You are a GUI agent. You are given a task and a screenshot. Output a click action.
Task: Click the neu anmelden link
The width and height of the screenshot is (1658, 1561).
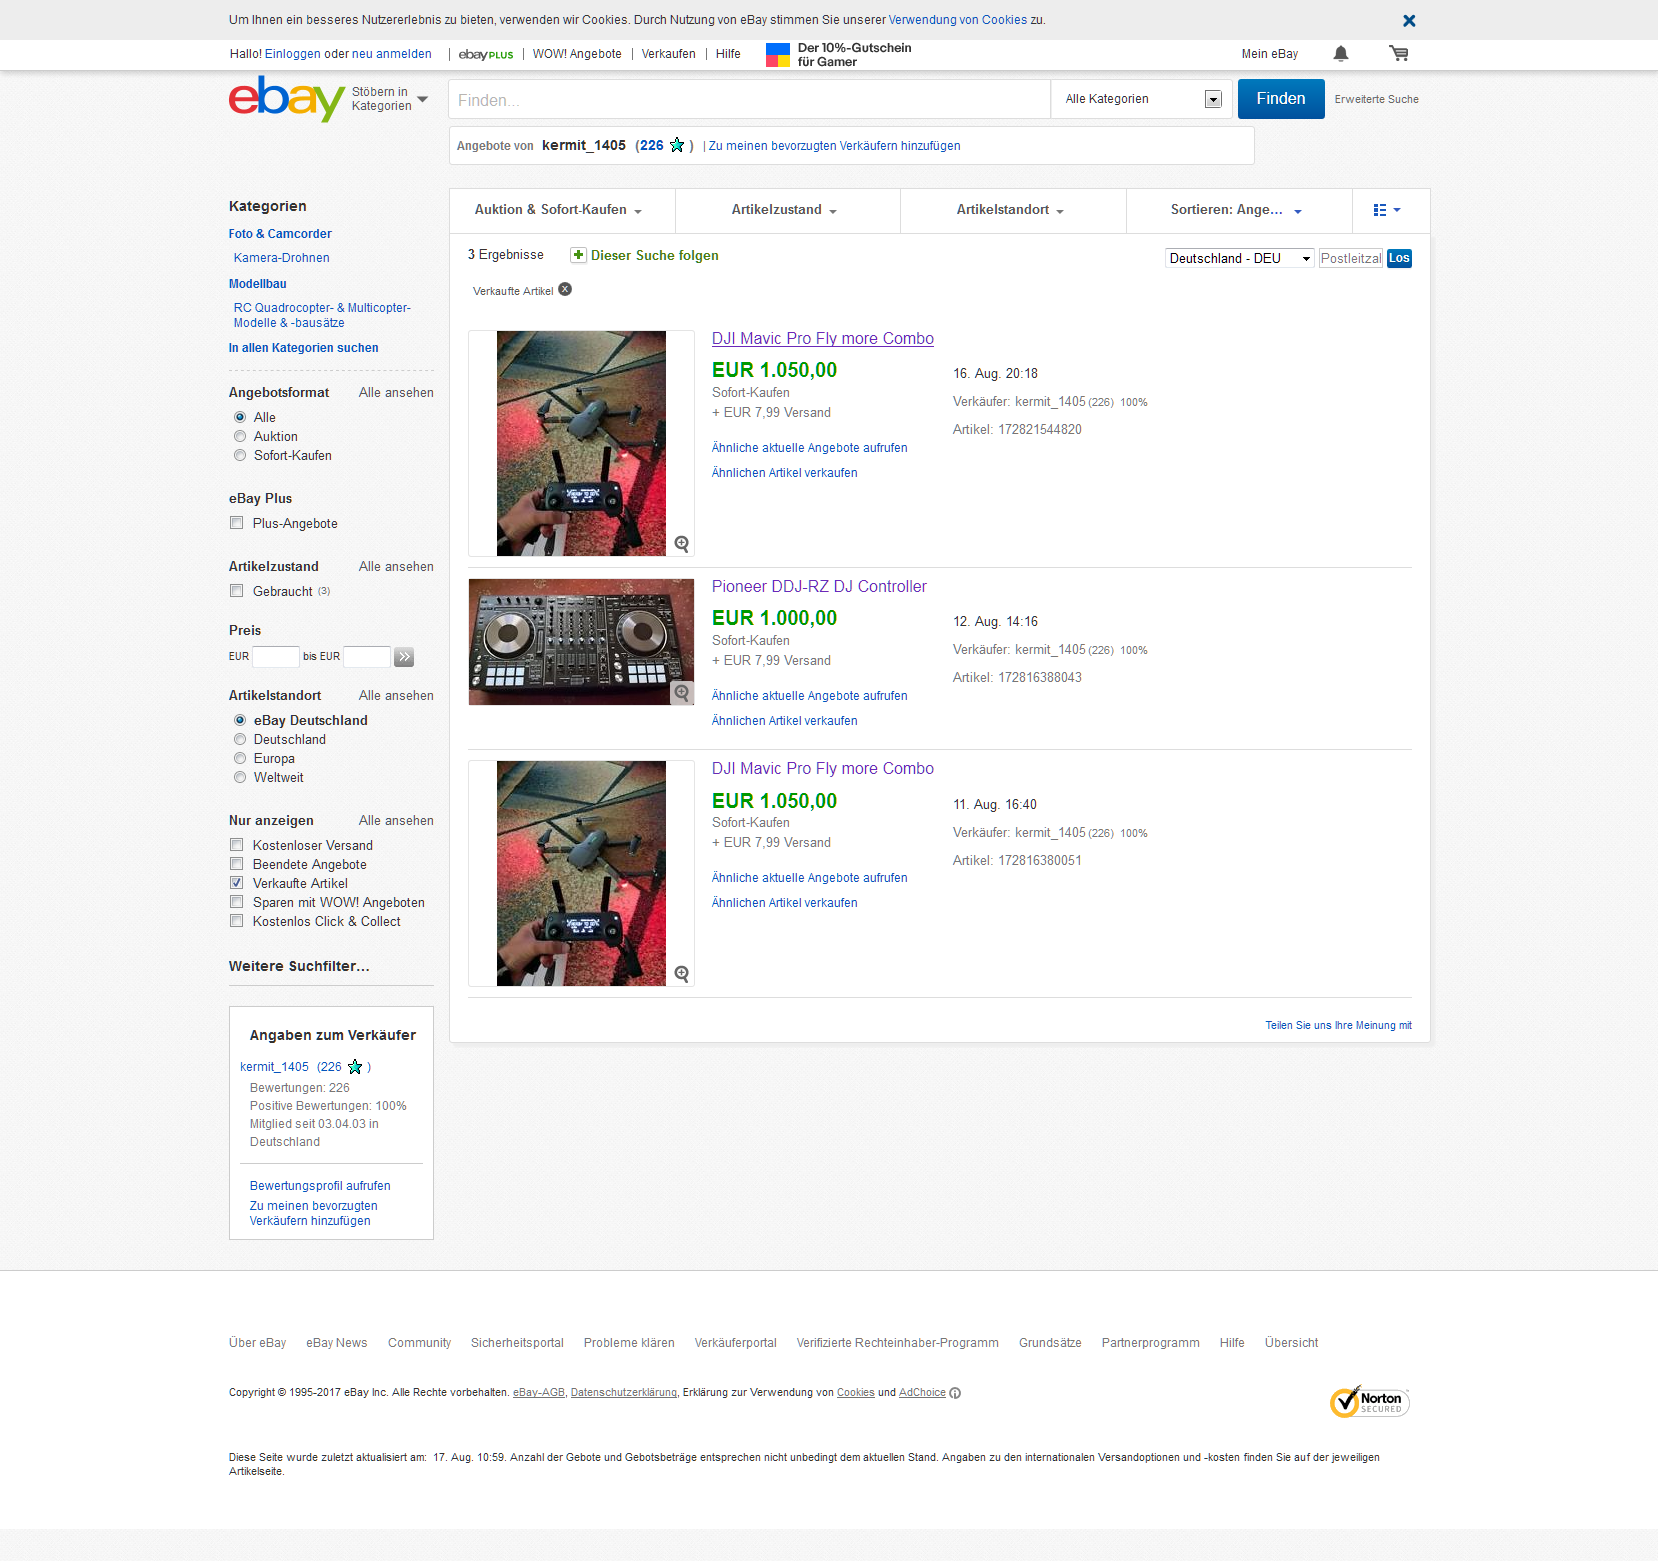pyautogui.click(x=392, y=54)
